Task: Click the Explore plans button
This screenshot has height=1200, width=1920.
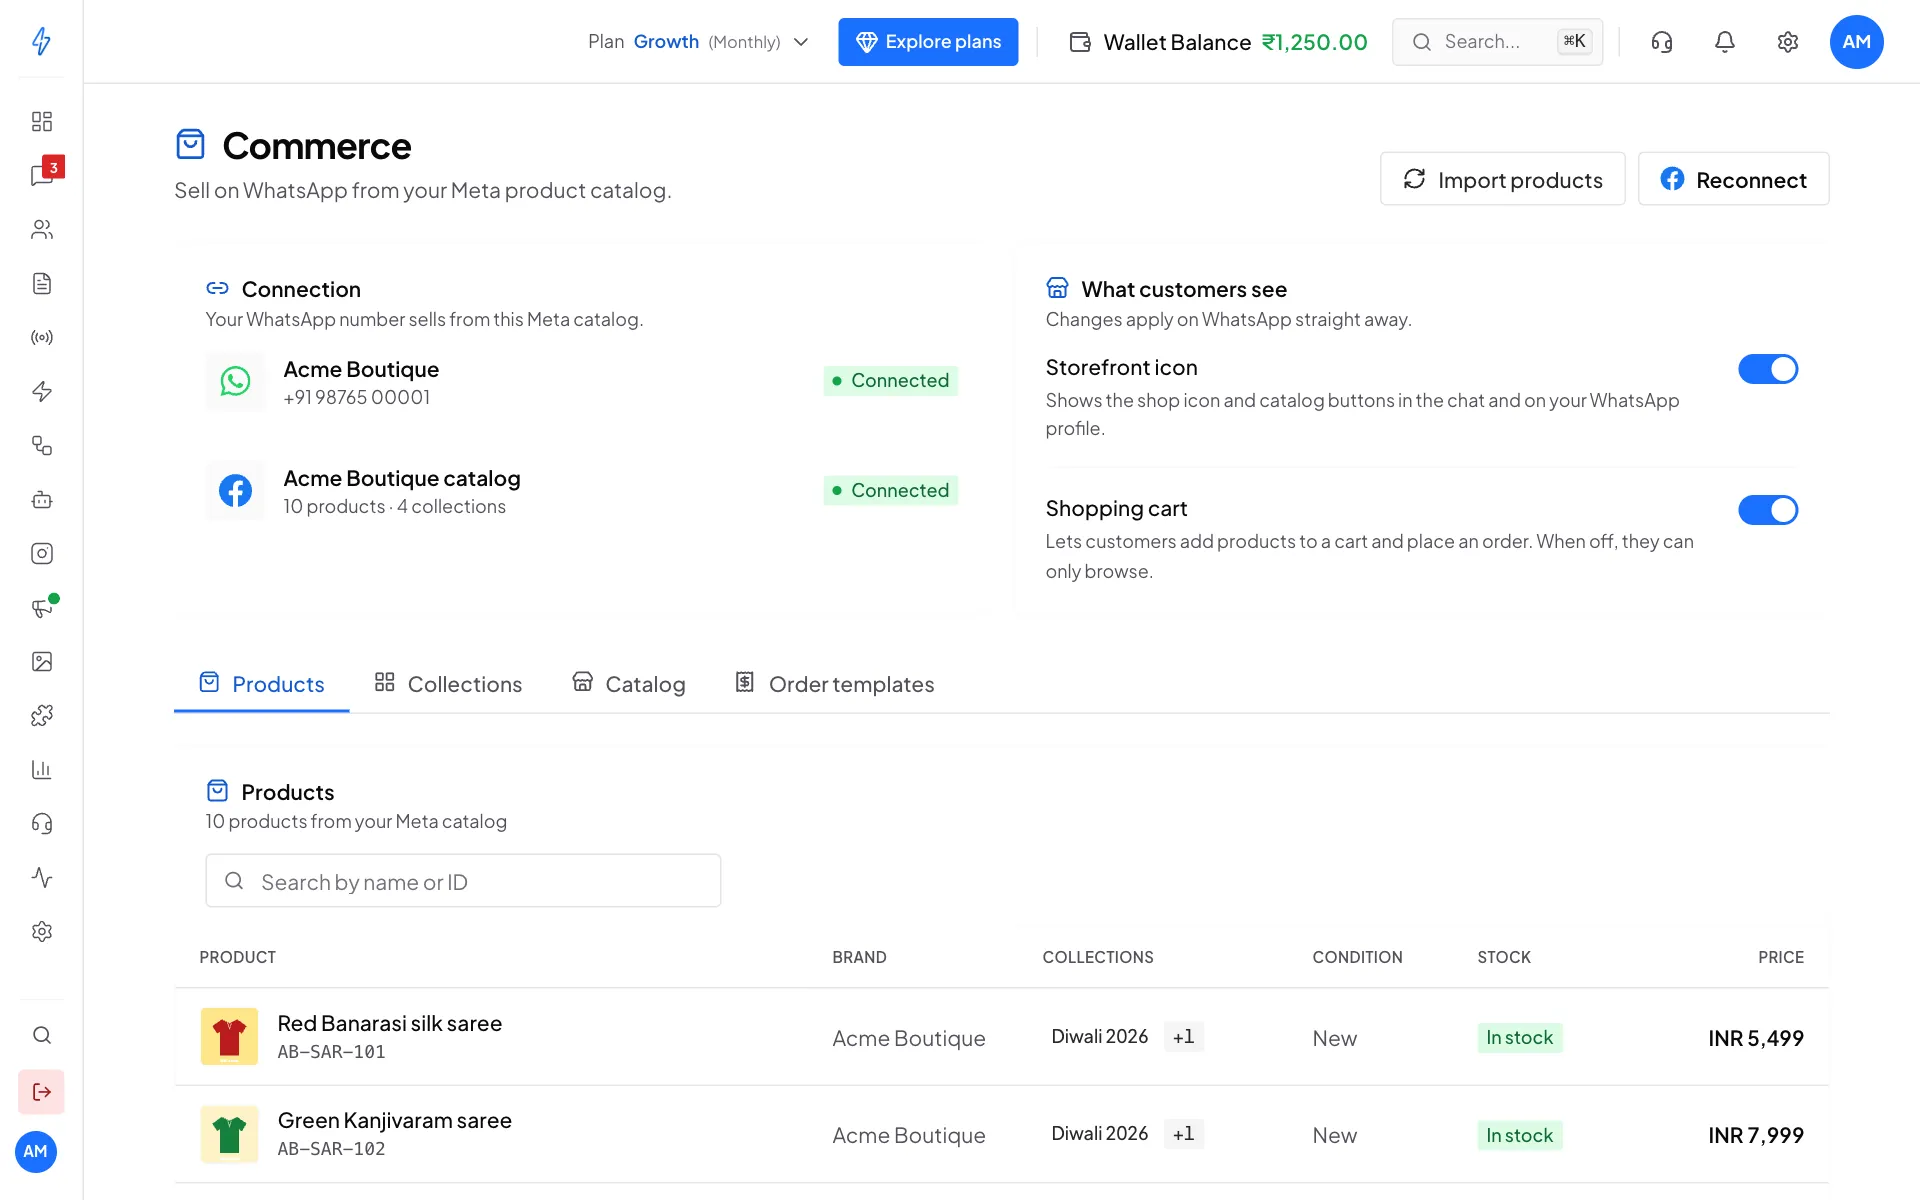Action: pyautogui.click(x=928, y=41)
